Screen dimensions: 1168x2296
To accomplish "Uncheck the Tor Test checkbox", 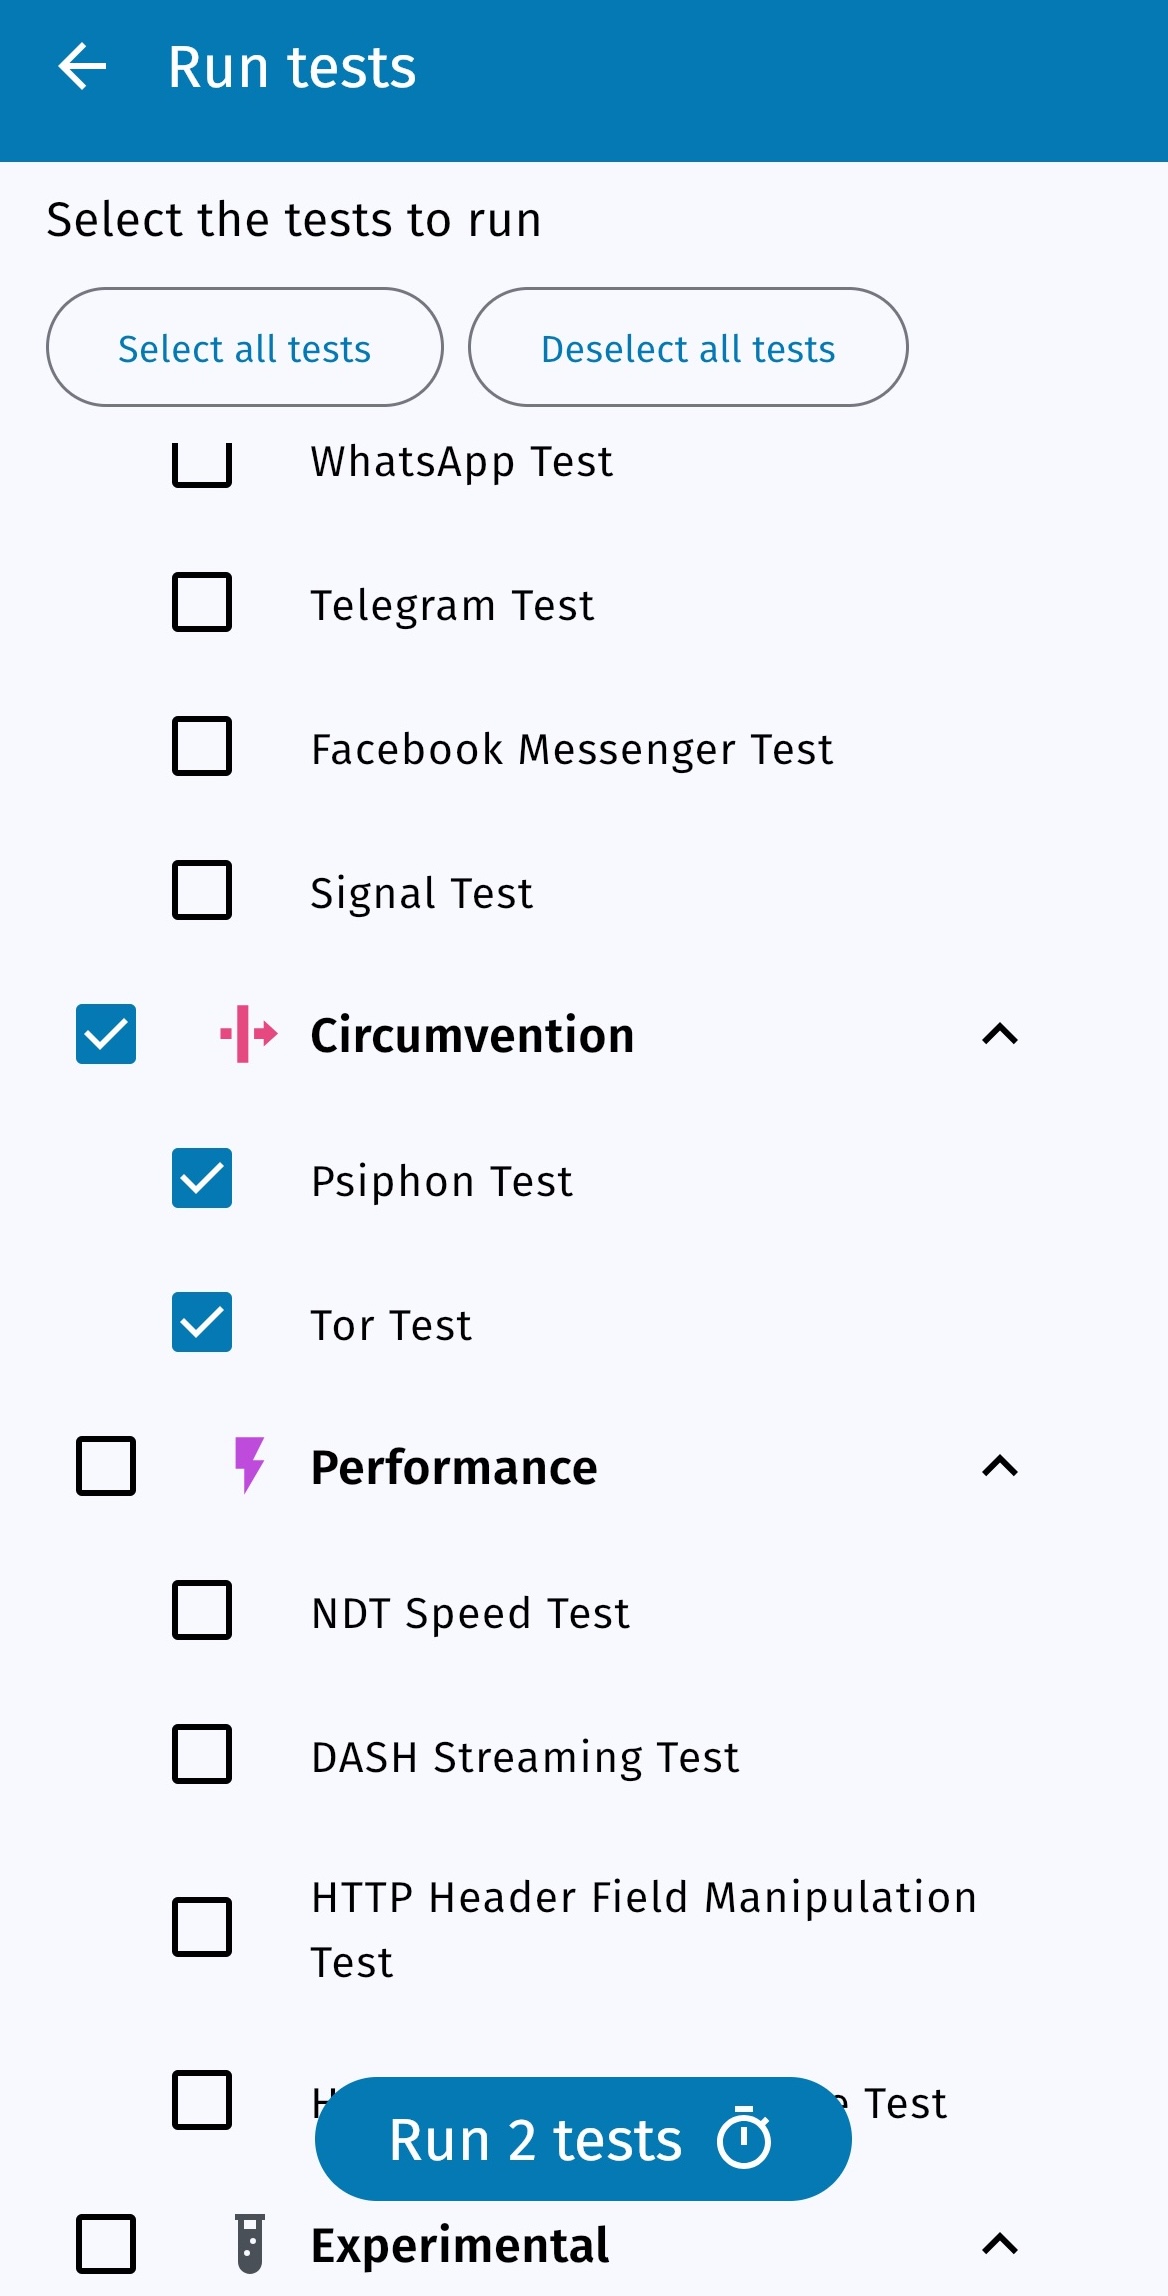I will (202, 1322).
